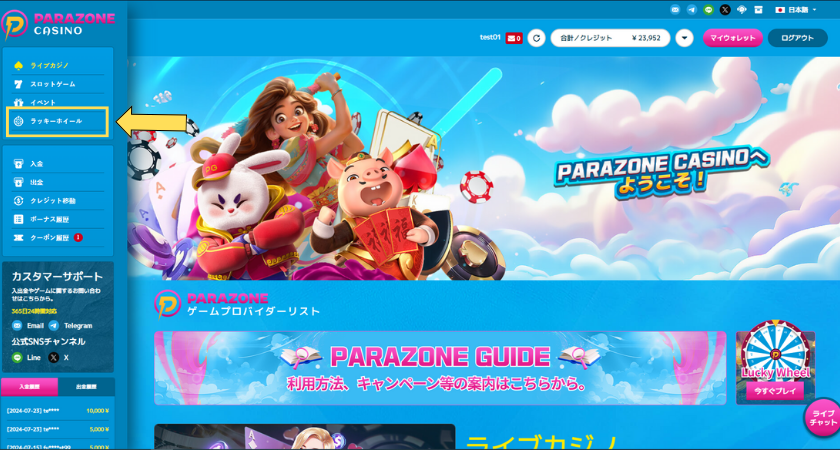Click the クレジット移動 coin icon
The width and height of the screenshot is (840, 450).
pyautogui.click(x=19, y=201)
